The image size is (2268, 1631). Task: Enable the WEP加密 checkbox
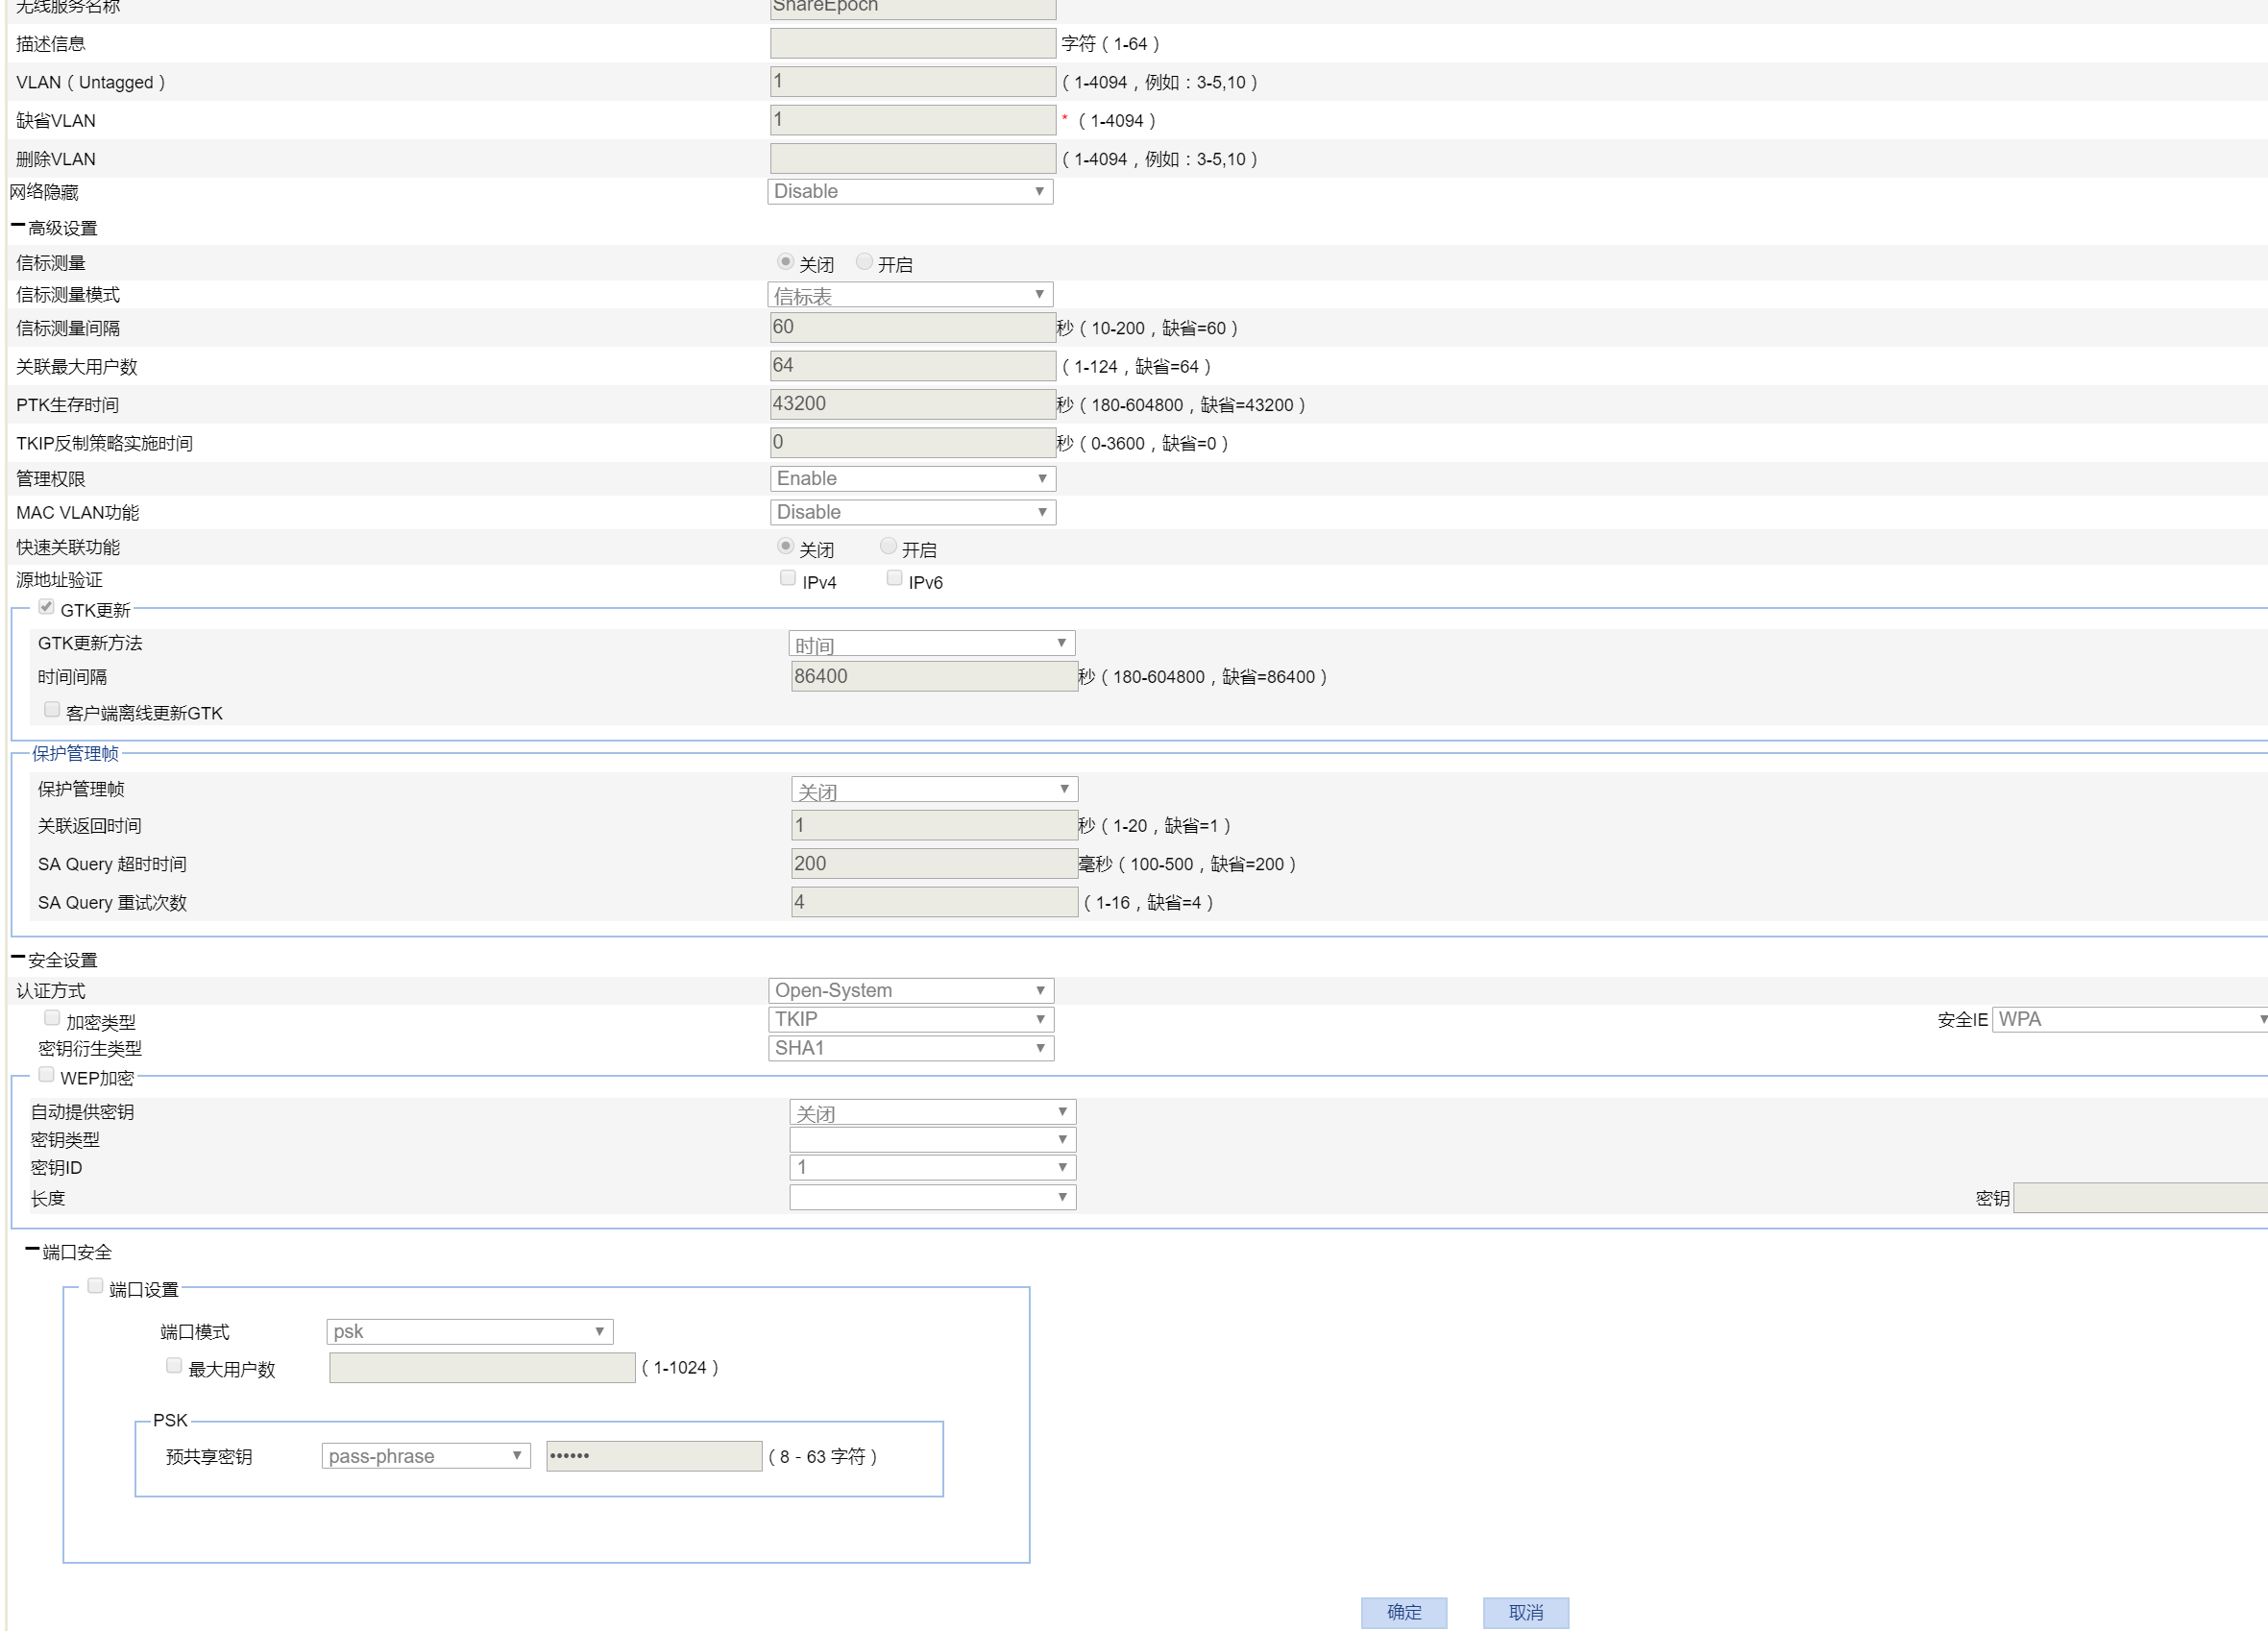click(46, 1075)
